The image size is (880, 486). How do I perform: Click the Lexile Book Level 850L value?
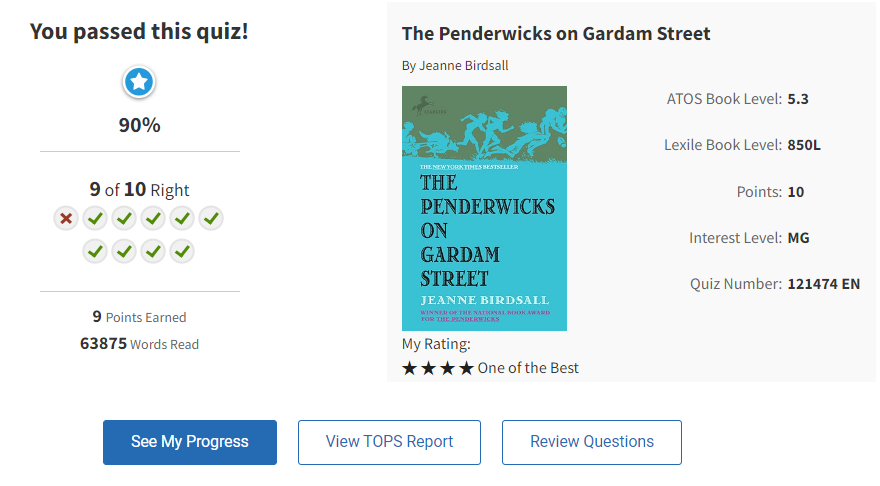(x=804, y=145)
